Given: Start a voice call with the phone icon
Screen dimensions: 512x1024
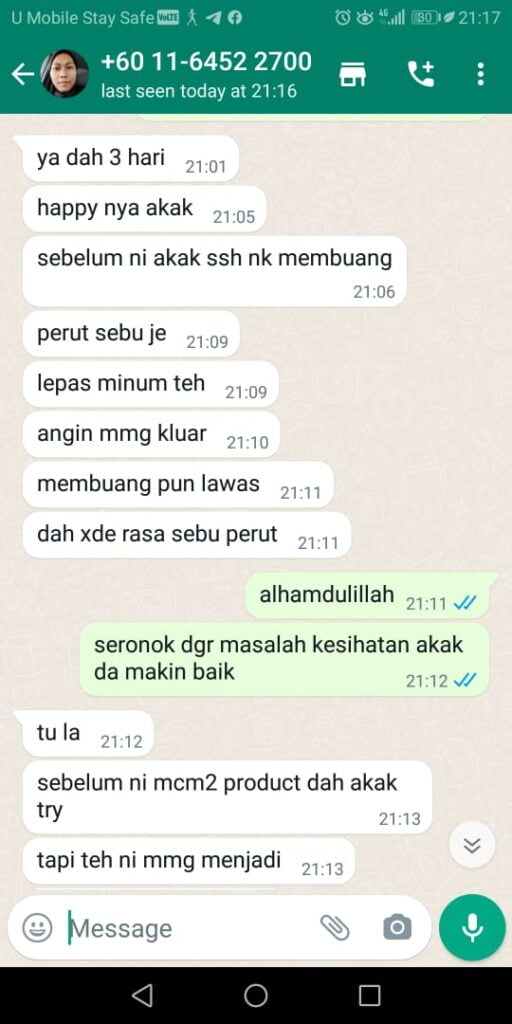Looking at the screenshot, I should pyautogui.click(x=421, y=74).
